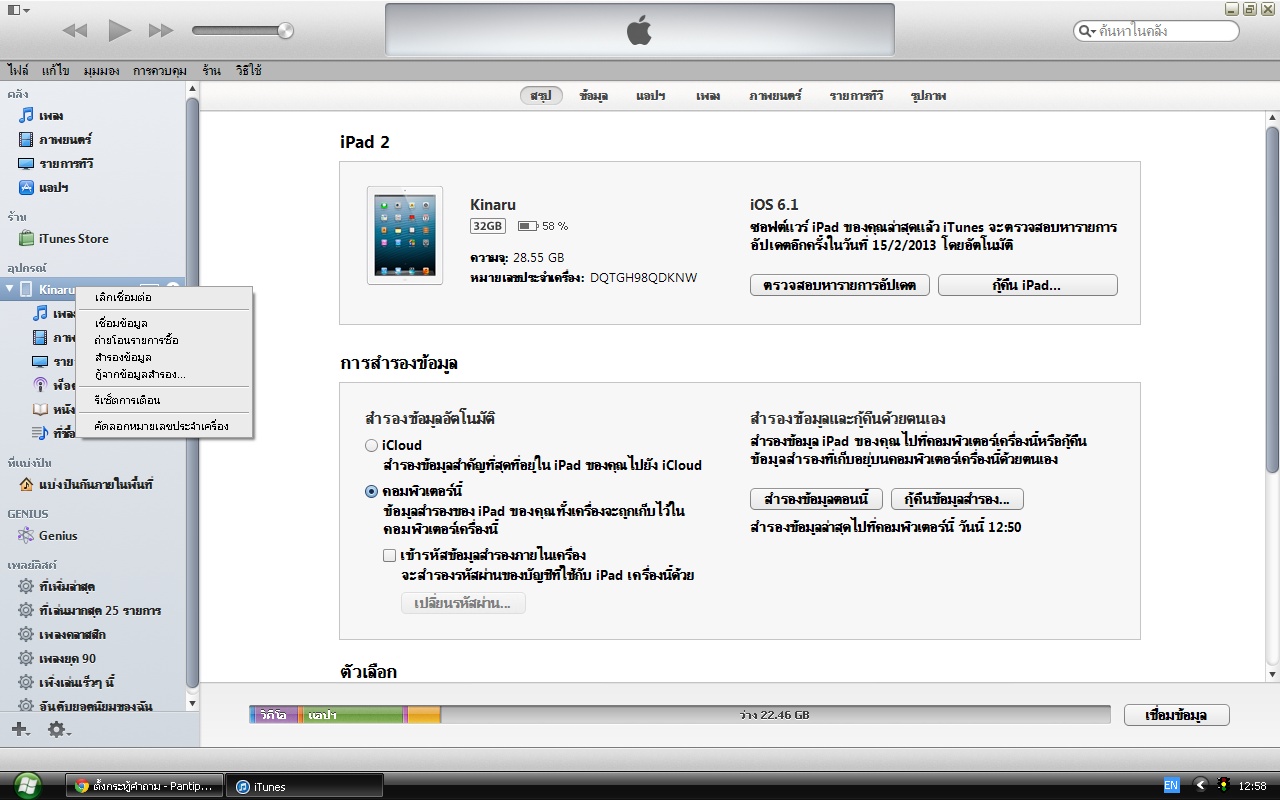Open the ที่เพิ่มล่าสุด smart playlist gear icon
The width and height of the screenshot is (1280, 800).
click(27, 586)
